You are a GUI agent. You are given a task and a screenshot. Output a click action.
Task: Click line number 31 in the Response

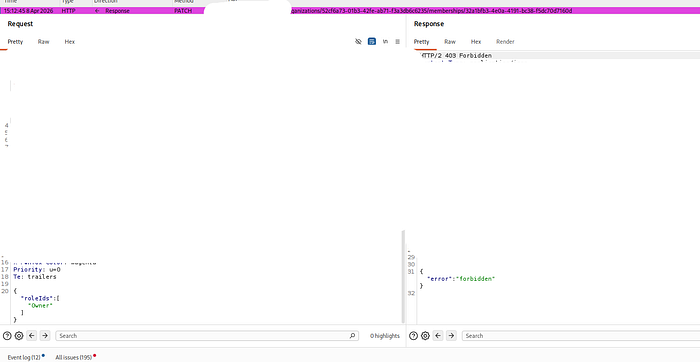click(411, 271)
